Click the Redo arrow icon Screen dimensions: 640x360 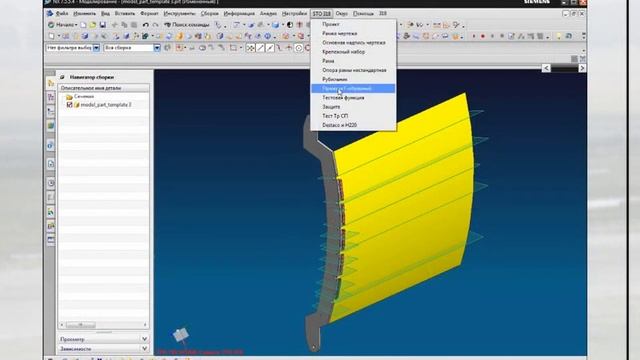click(156, 25)
